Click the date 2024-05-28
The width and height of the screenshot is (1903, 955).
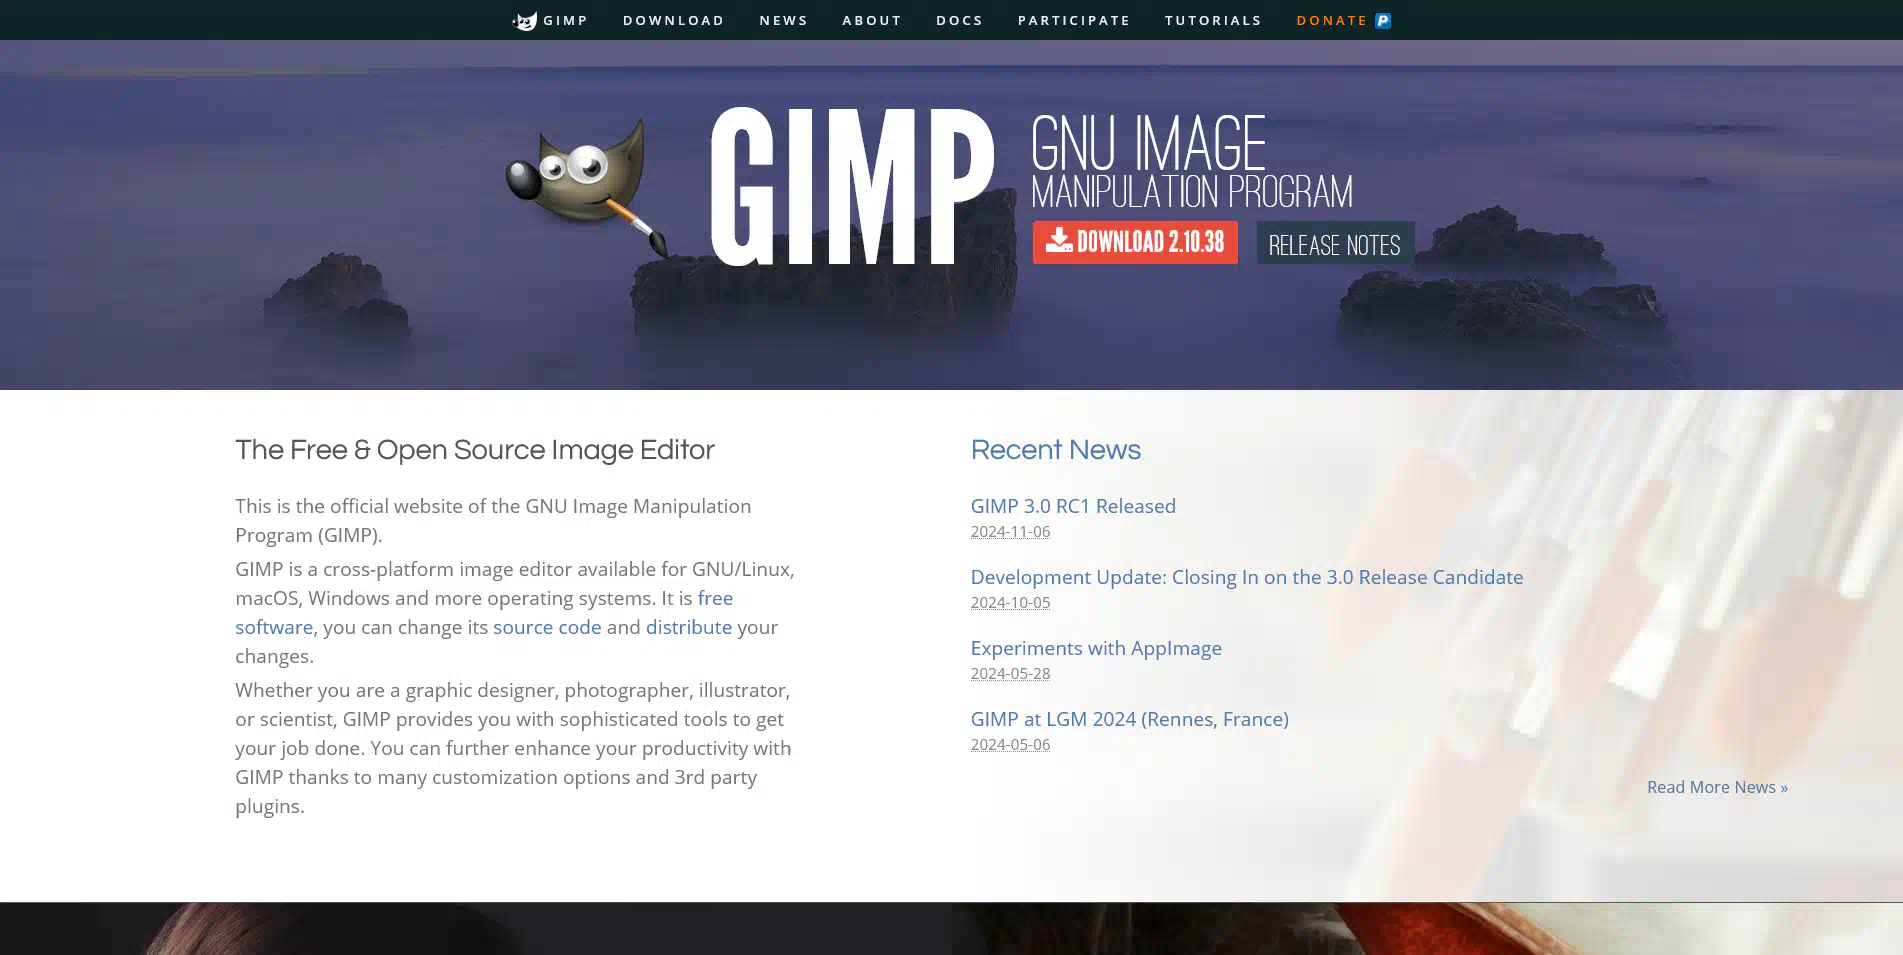tap(1010, 674)
